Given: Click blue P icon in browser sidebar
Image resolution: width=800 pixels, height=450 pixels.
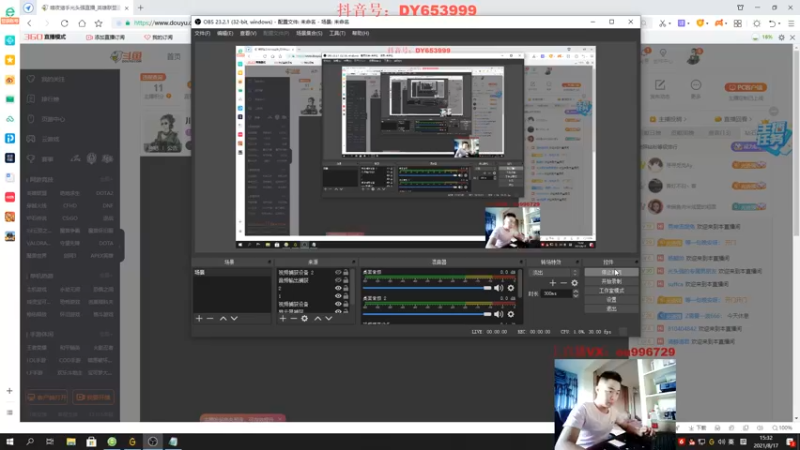Looking at the screenshot, I should pos(10,138).
